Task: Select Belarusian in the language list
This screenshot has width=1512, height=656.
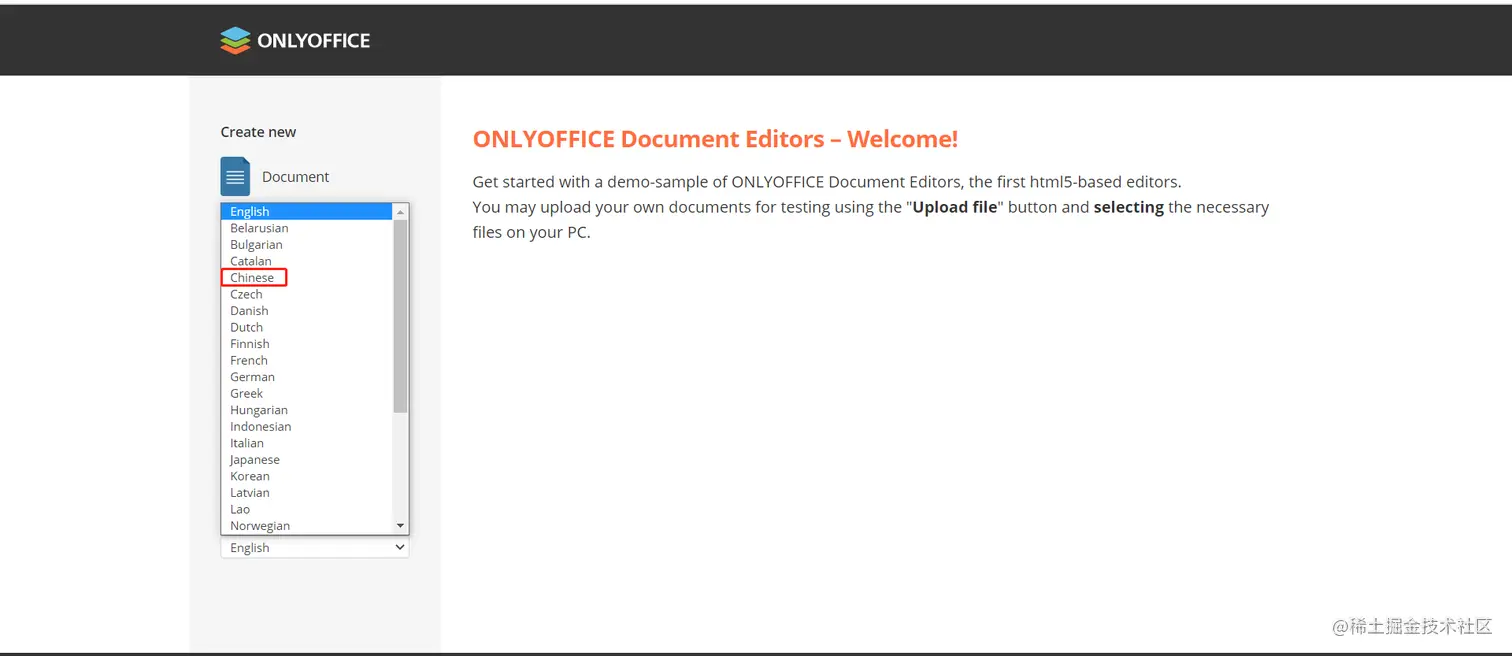Action: pyautogui.click(x=307, y=228)
